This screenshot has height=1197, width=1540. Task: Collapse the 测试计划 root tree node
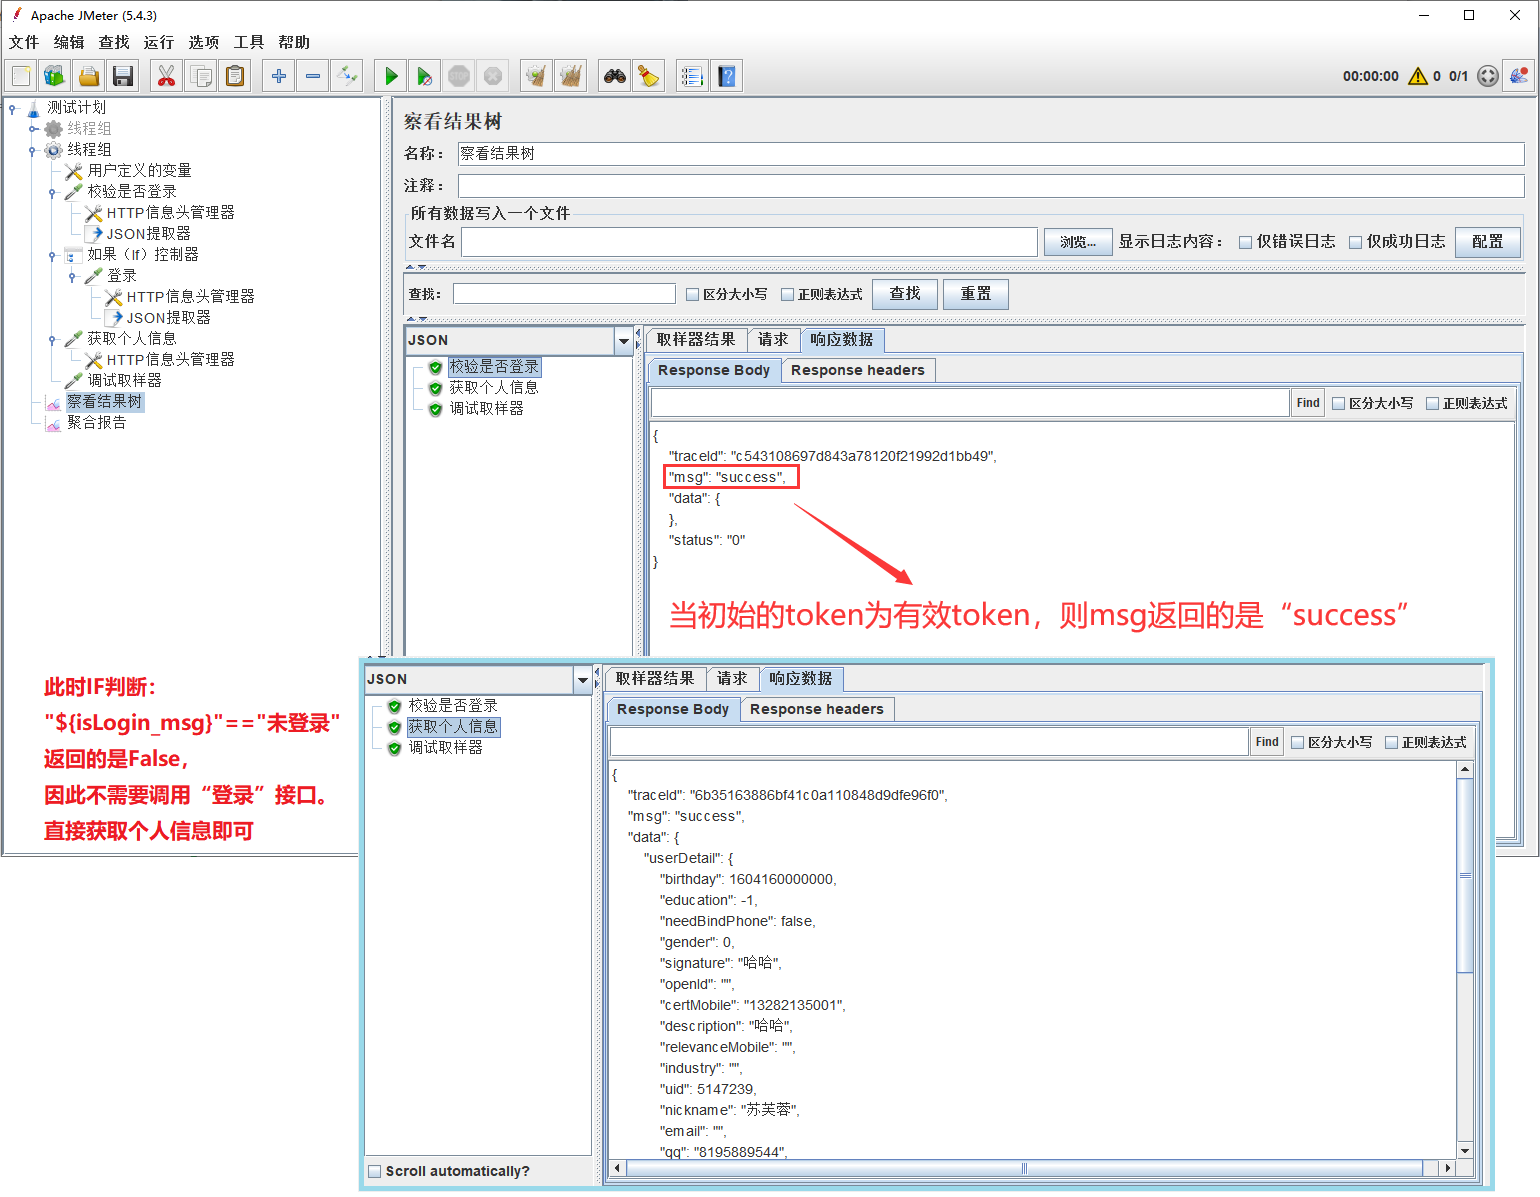click(13, 108)
